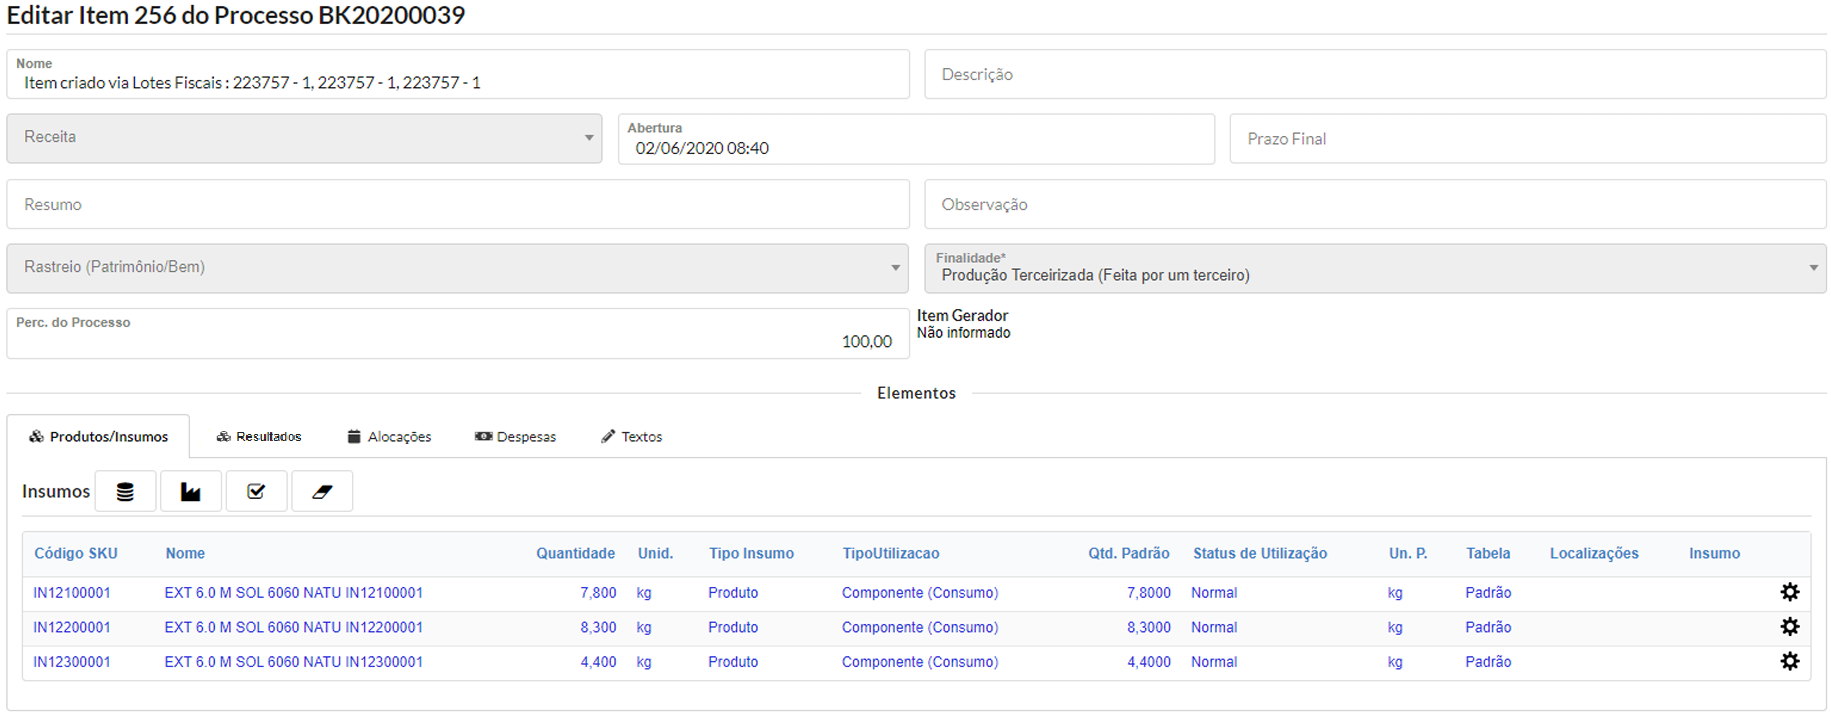Viewport: 1831px width, 714px height.
Task: Click the Observação text field
Action: (1374, 205)
